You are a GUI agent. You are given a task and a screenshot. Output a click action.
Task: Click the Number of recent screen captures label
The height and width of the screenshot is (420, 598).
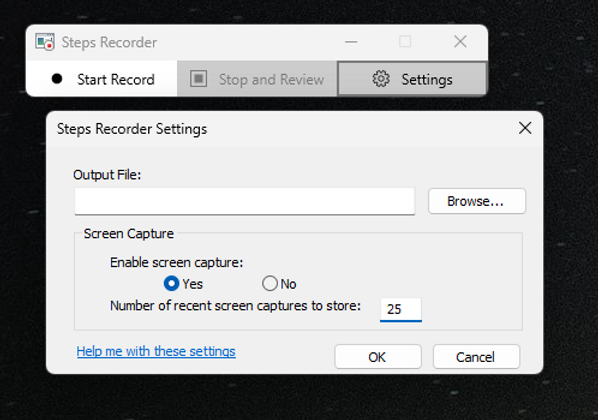[x=235, y=306]
